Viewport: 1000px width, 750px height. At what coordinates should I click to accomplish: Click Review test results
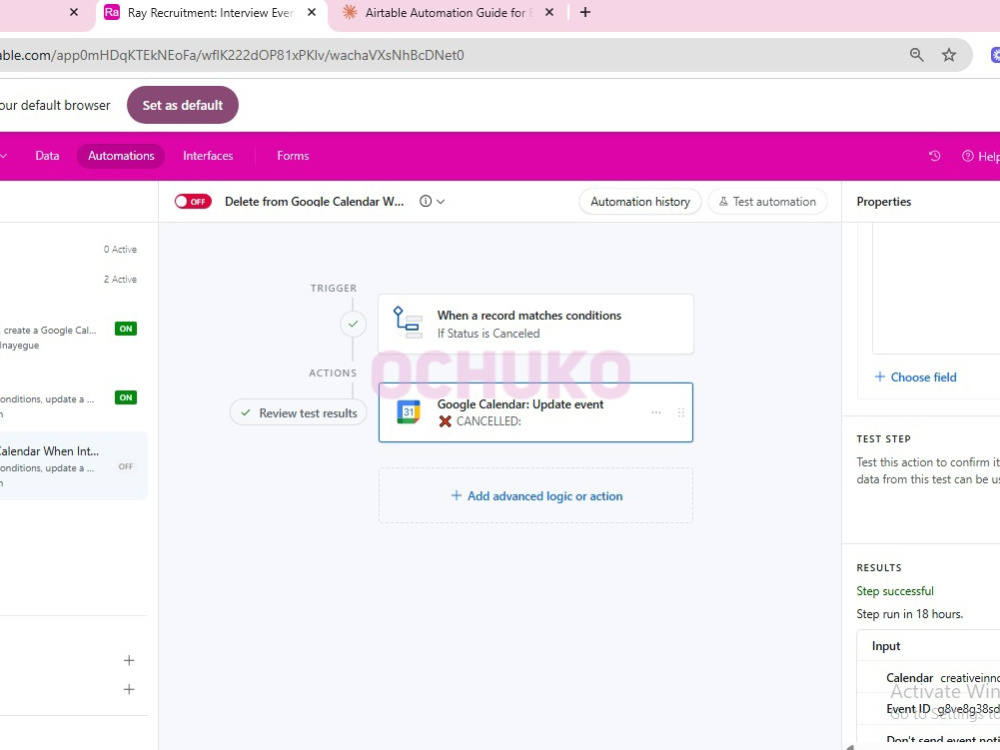point(298,413)
